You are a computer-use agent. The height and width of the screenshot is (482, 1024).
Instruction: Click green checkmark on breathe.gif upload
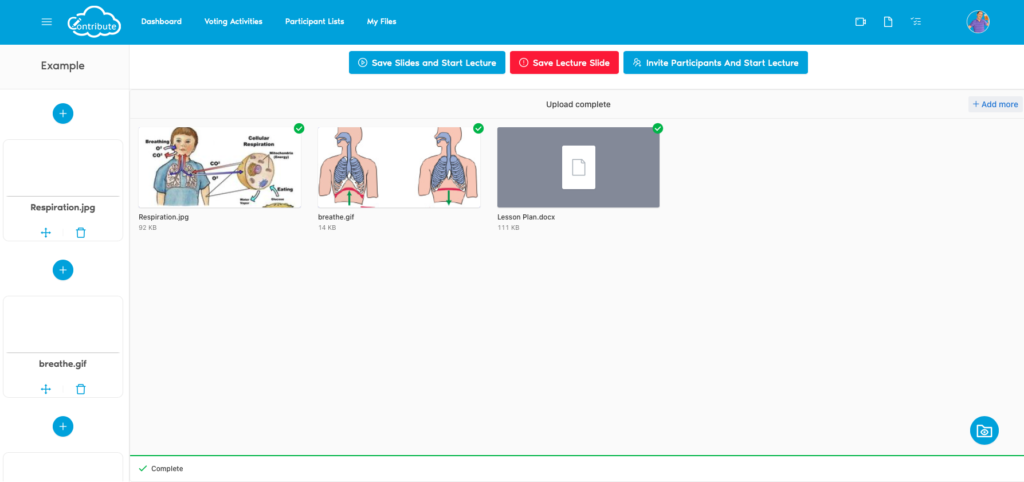click(x=478, y=128)
